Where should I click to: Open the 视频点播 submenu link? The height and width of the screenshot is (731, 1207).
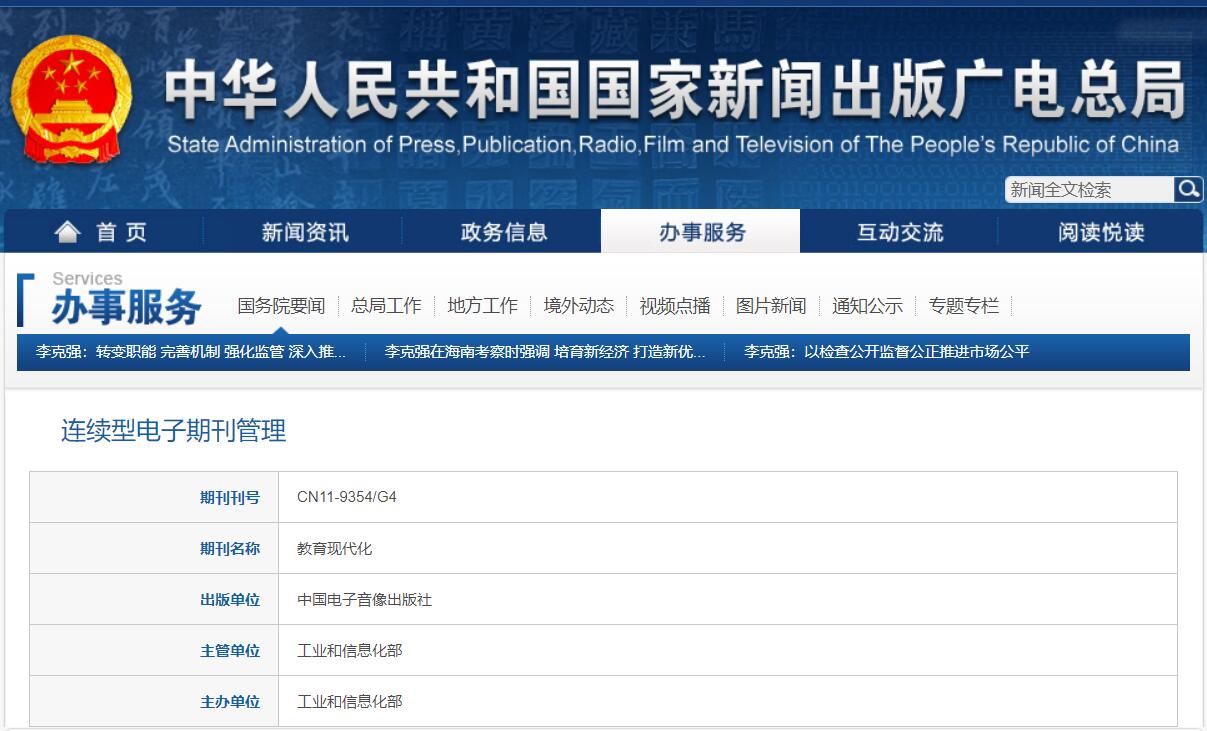point(675,306)
